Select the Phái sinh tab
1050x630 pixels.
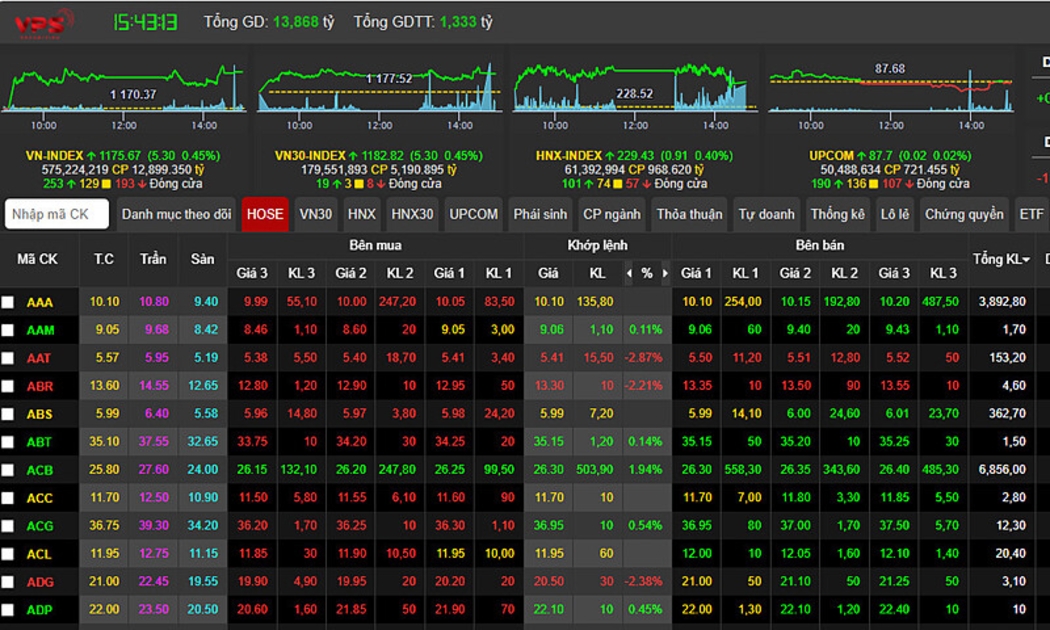click(540, 214)
